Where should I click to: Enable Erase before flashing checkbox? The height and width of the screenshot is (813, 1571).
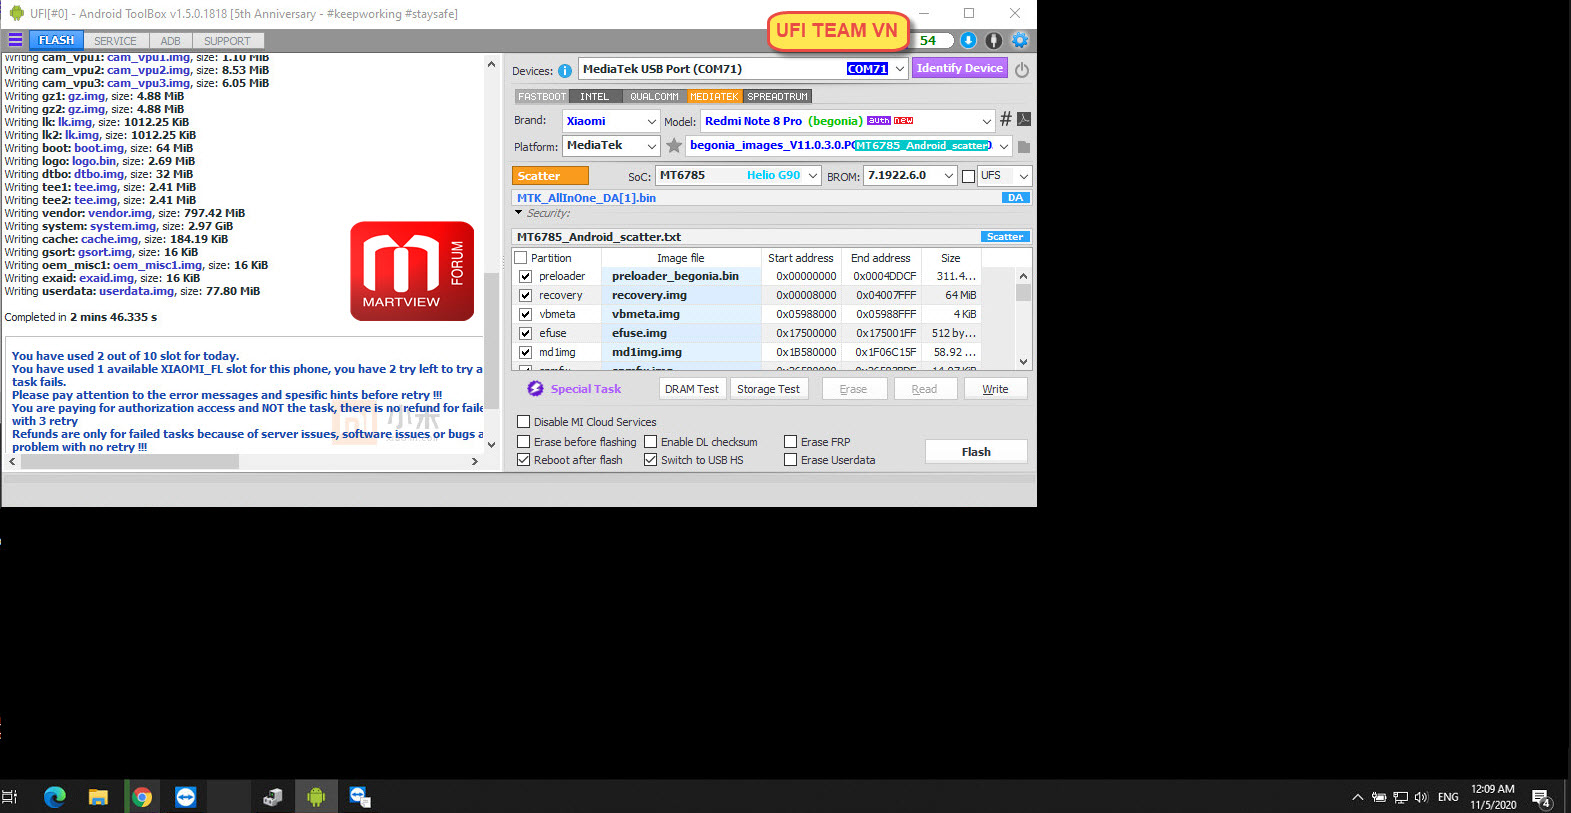pos(523,441)
